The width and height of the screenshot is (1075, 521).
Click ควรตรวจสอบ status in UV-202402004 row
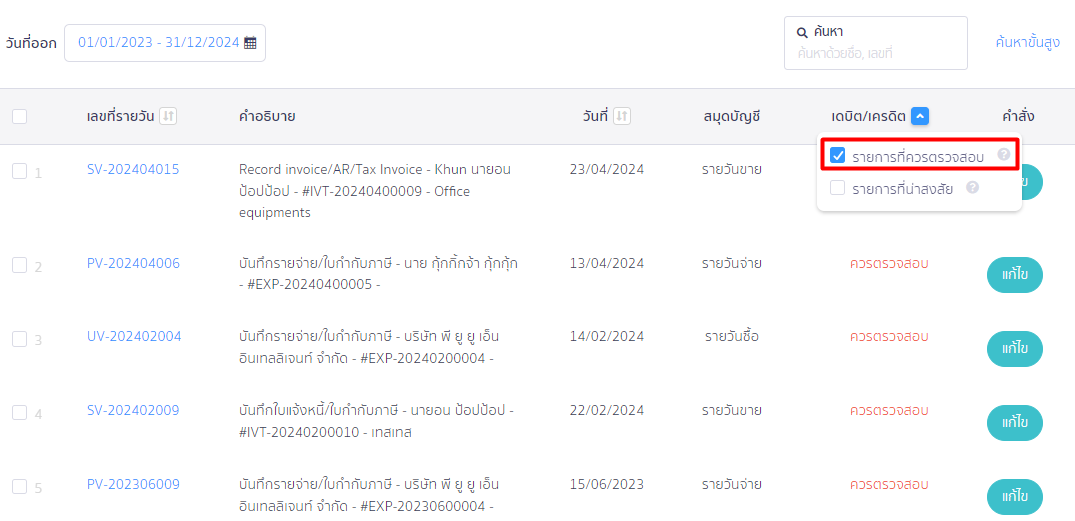pyautogui.click(x=889, y=337)
